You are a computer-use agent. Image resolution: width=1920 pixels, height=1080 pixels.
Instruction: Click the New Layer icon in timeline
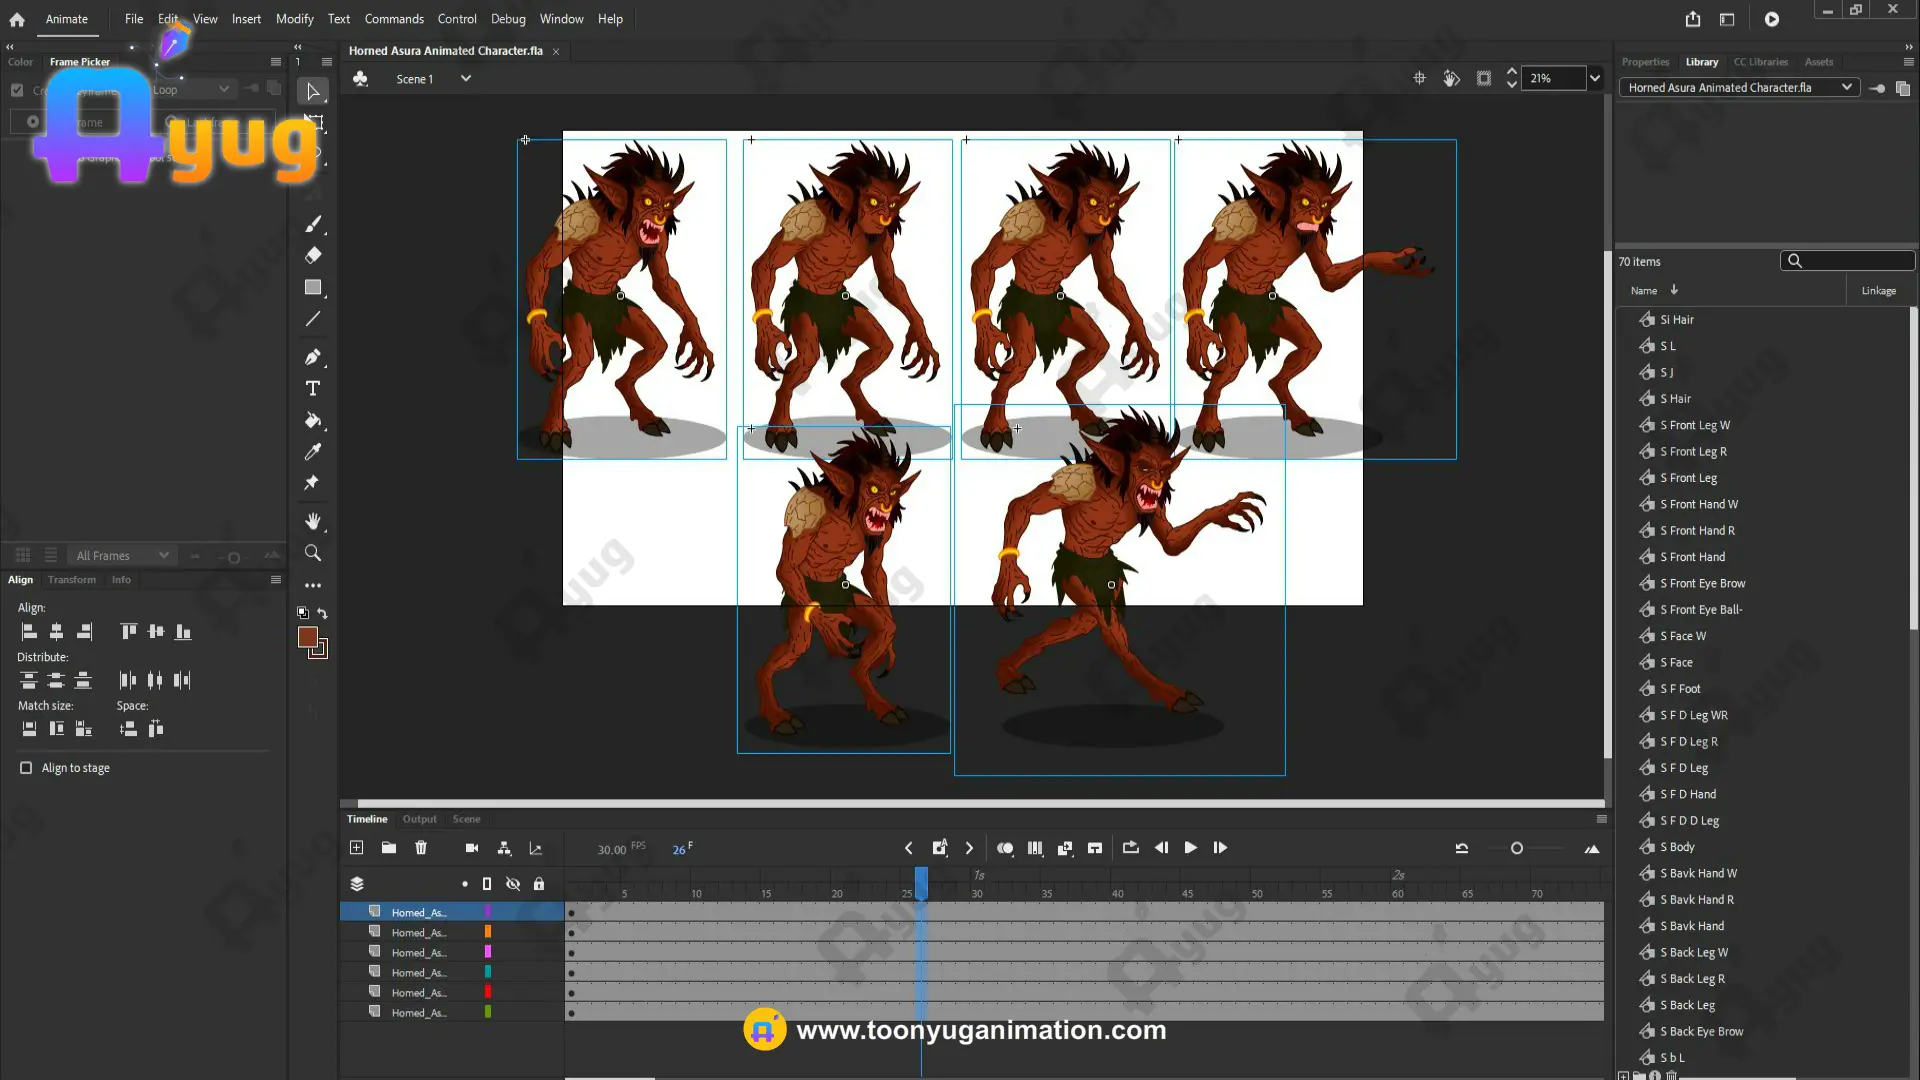(356, 848)
